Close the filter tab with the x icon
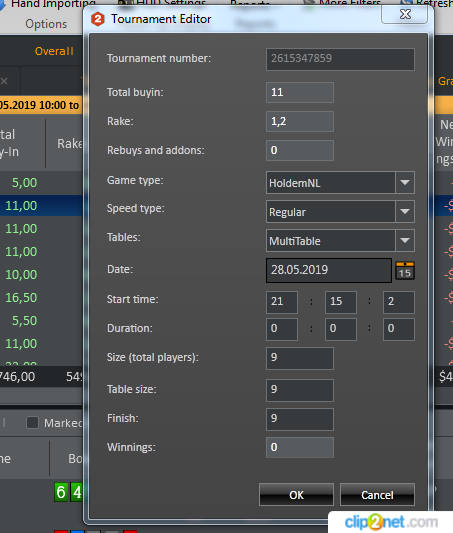Viewport: 453px width, 533px height. click(4, 81)
